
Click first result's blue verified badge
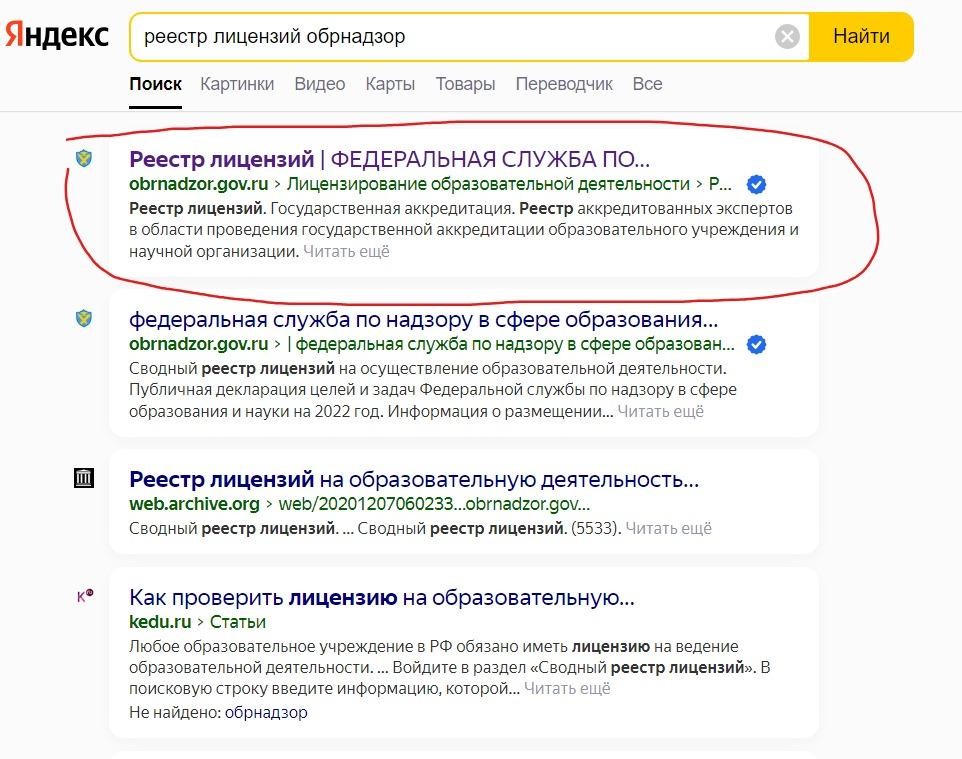[x=757, y=184]
